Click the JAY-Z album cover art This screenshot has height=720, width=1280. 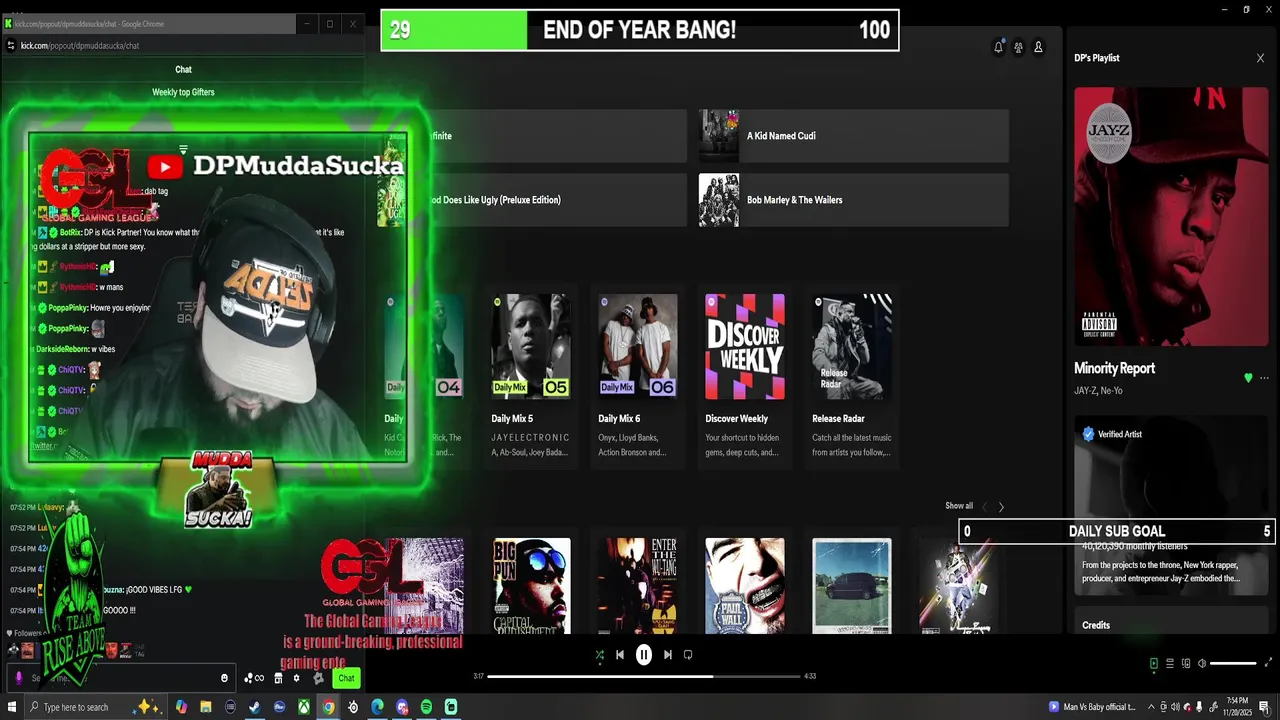point(1171,216)
